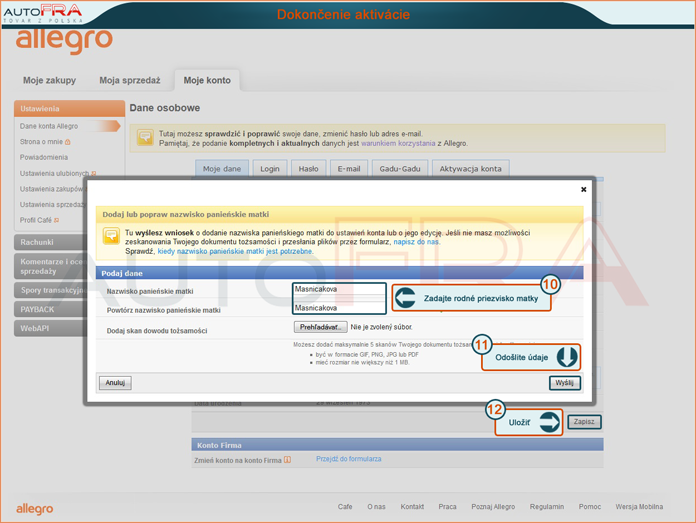Open the Kontakt footer link

[x=412, y=507]
